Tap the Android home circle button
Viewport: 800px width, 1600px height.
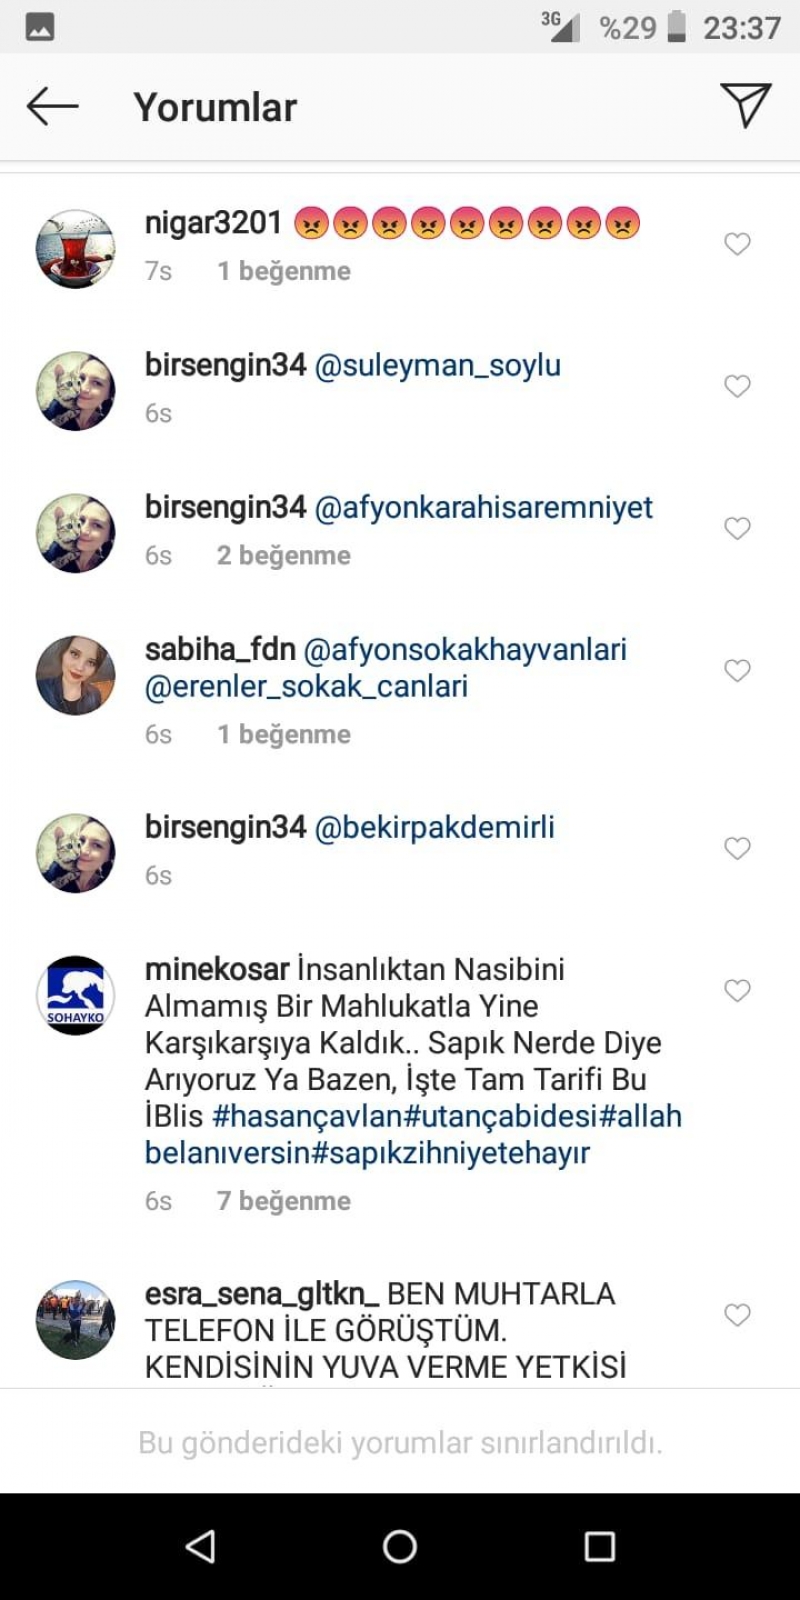coord(400,1546)
